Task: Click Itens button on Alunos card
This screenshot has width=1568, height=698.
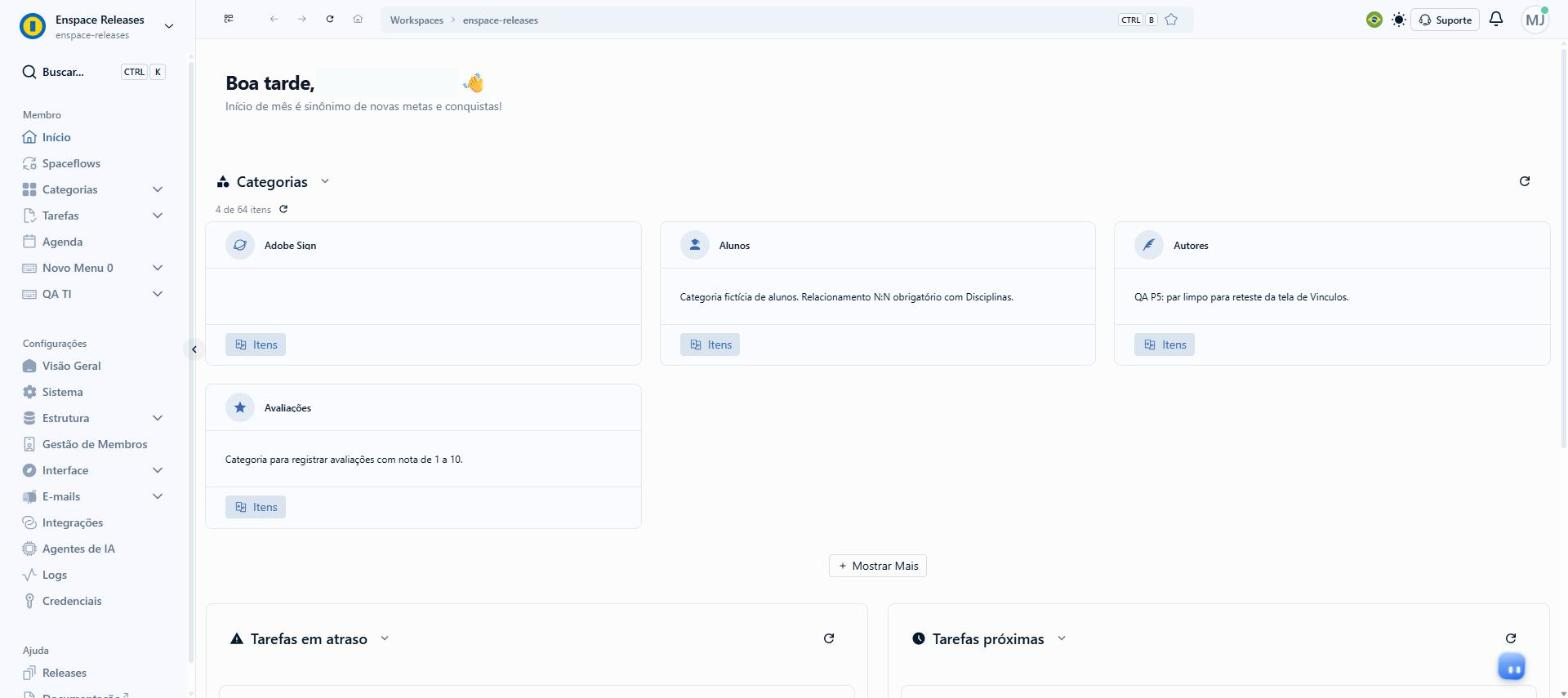Action: [710, 344]
